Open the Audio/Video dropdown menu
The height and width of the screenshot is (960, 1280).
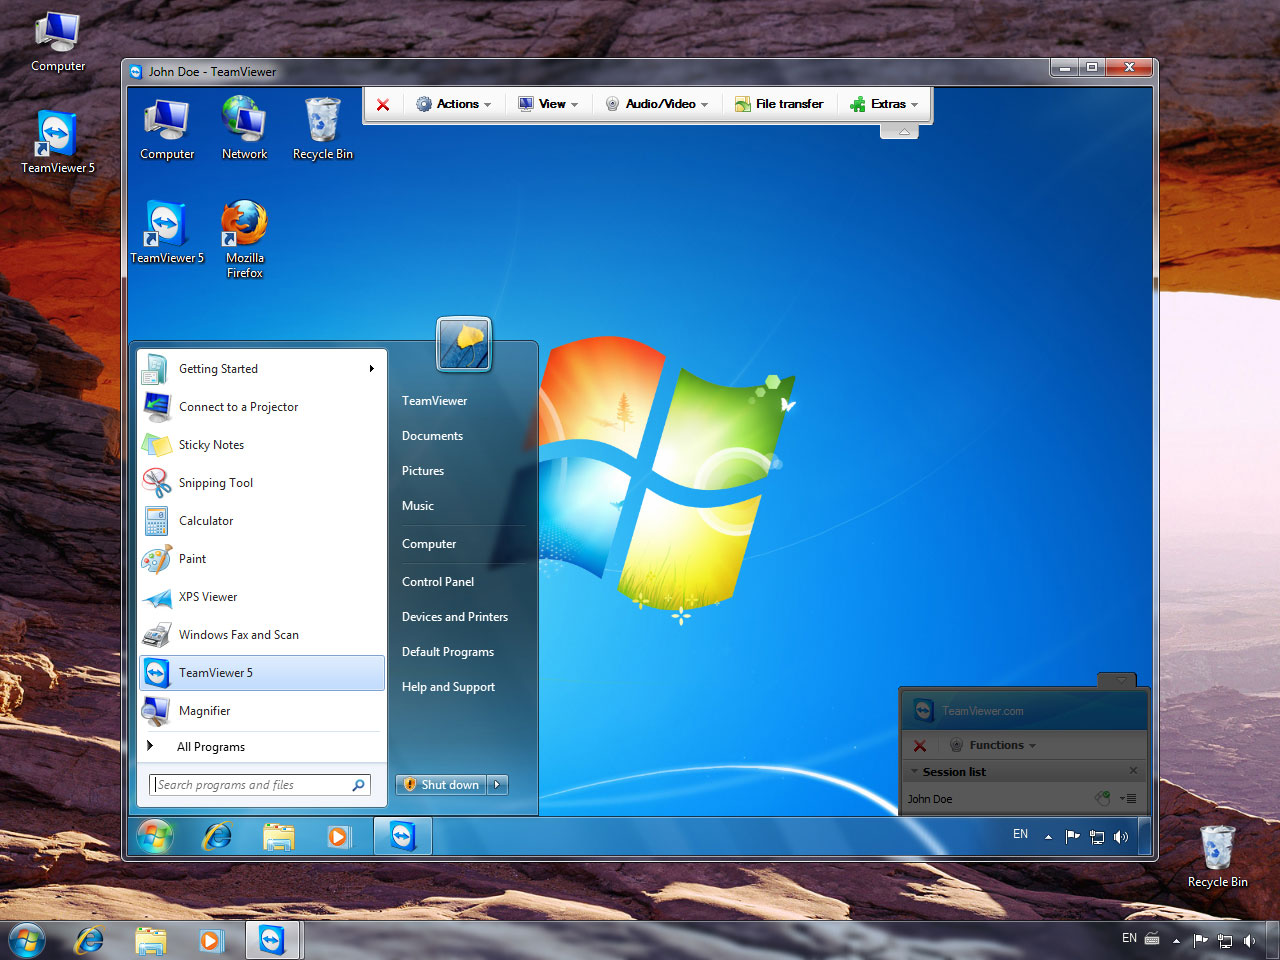657,104
